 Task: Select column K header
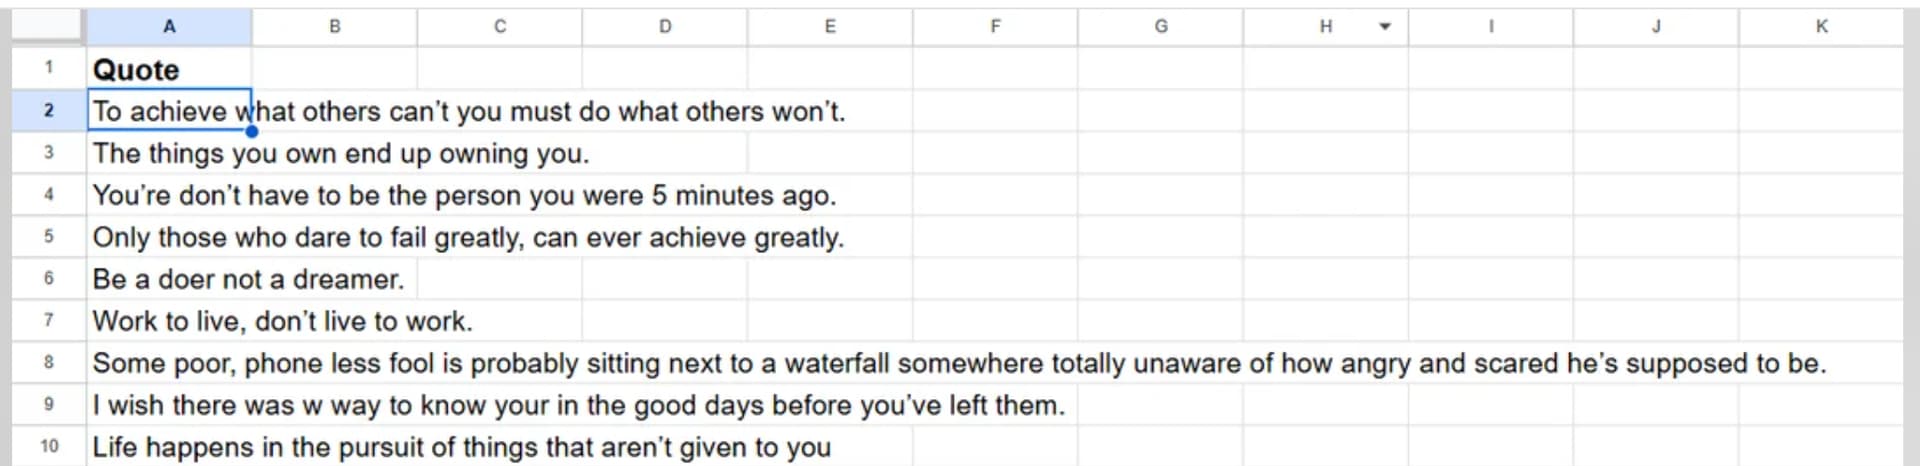pos(1821,27)
